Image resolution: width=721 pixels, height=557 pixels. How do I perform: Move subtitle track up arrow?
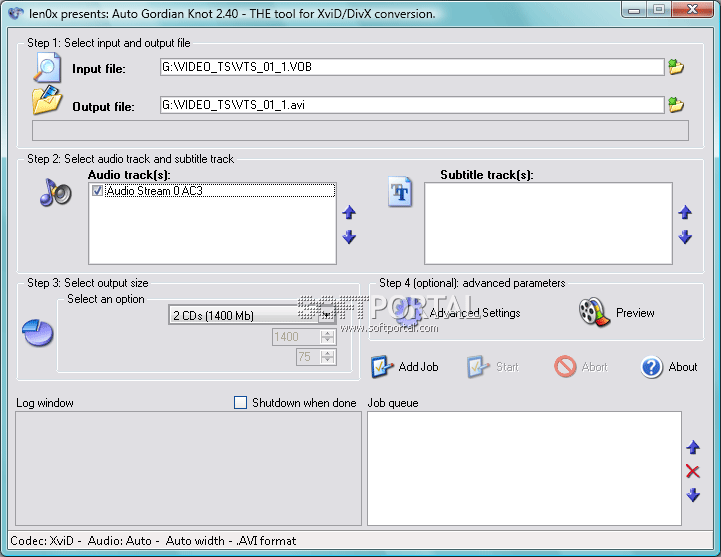pos(685,213)
